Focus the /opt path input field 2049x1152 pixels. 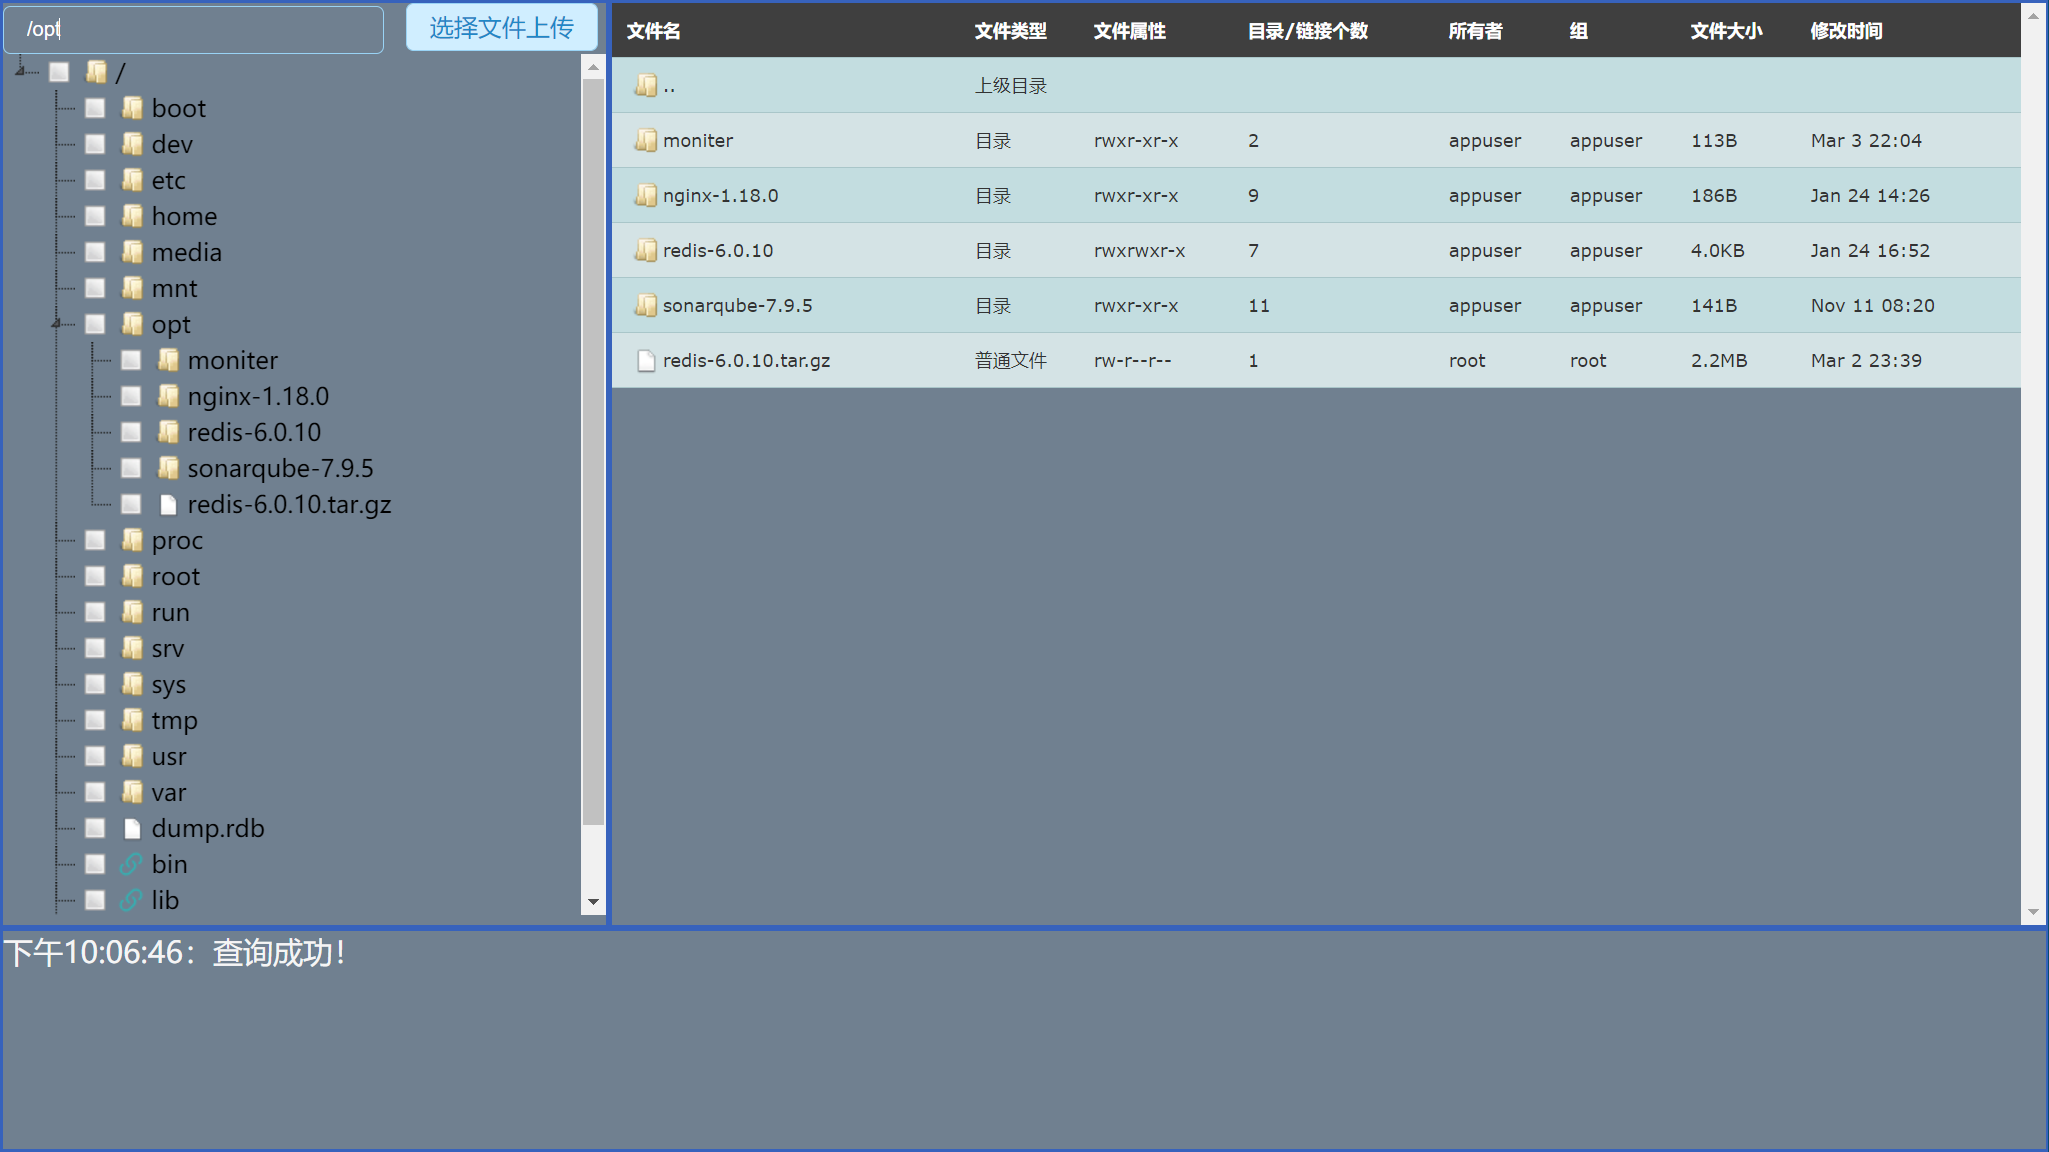coord(194,29)
